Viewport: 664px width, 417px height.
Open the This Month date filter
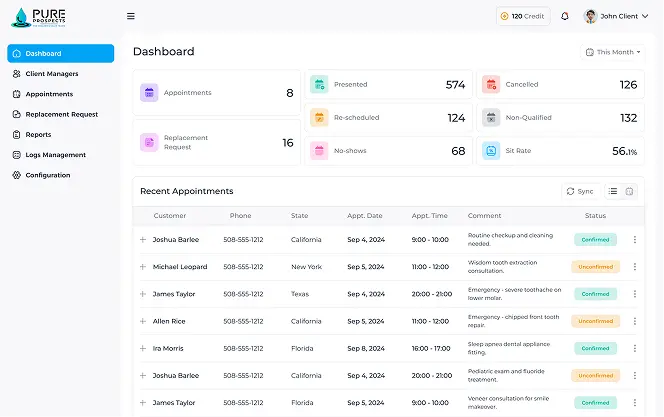[611, 52]
